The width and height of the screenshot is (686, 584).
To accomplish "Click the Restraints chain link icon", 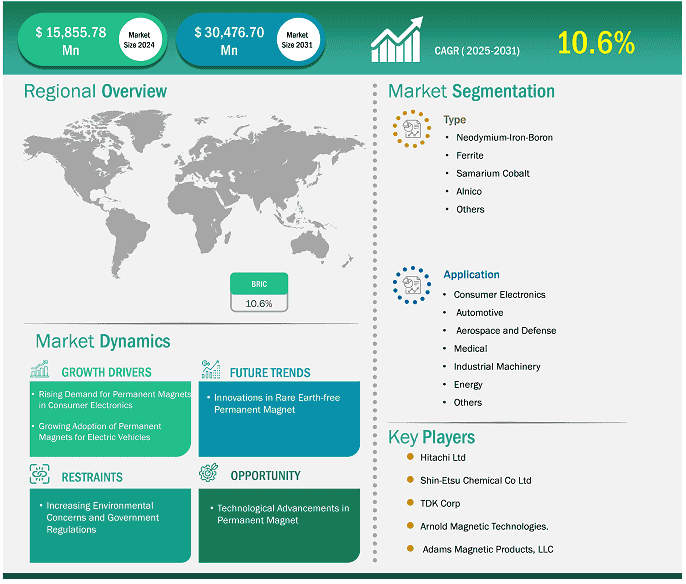I will click(39, 474).
